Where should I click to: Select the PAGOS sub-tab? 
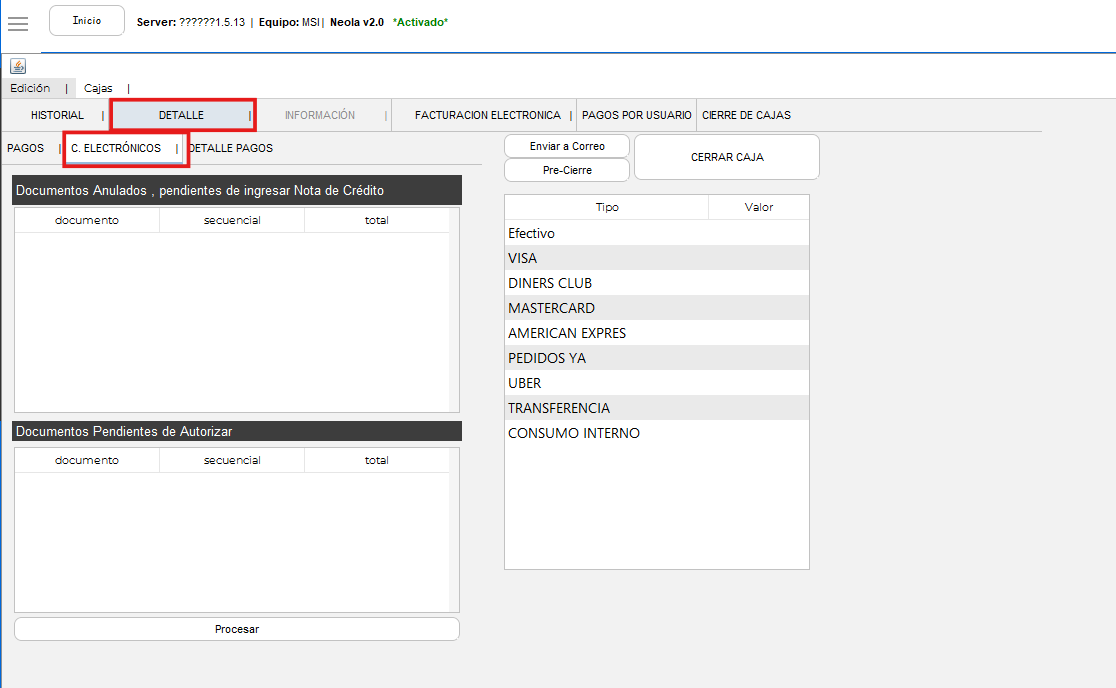click(25, 148)
